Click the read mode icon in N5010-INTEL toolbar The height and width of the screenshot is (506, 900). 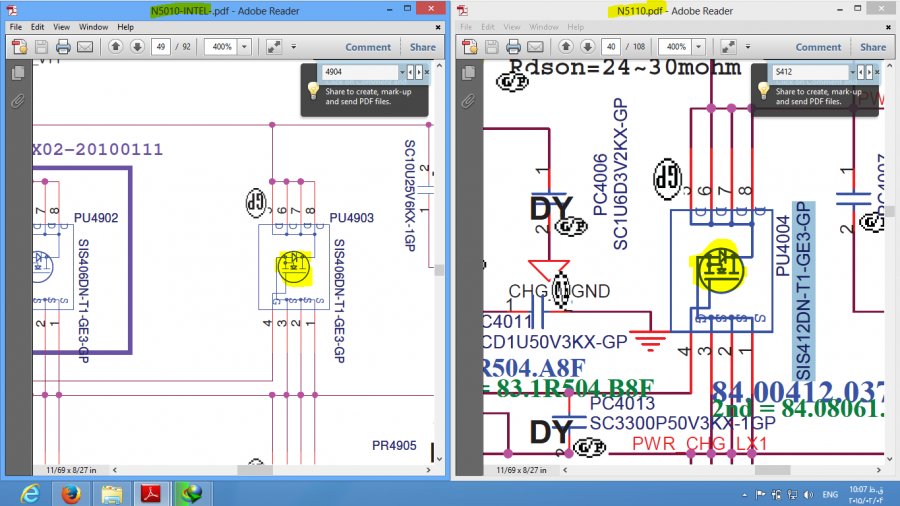[x=274, y=47]
